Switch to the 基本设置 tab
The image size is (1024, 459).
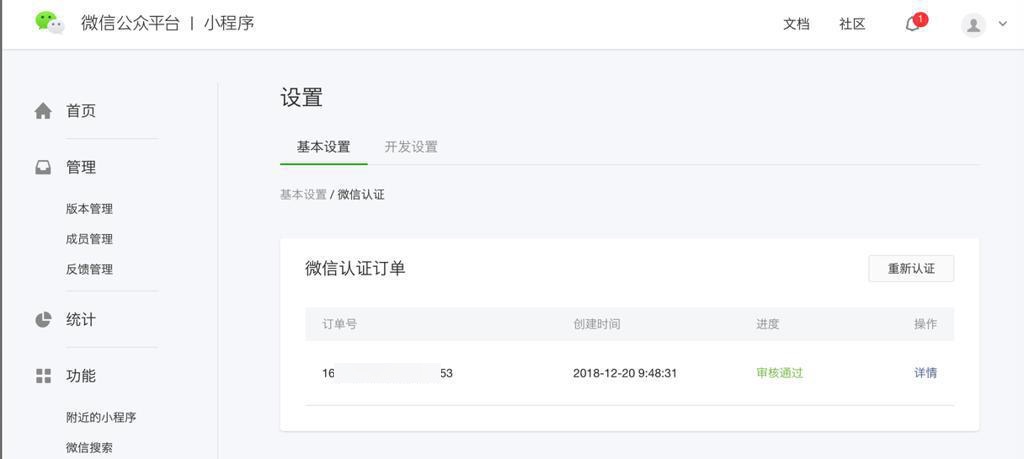tap(323, 147)
